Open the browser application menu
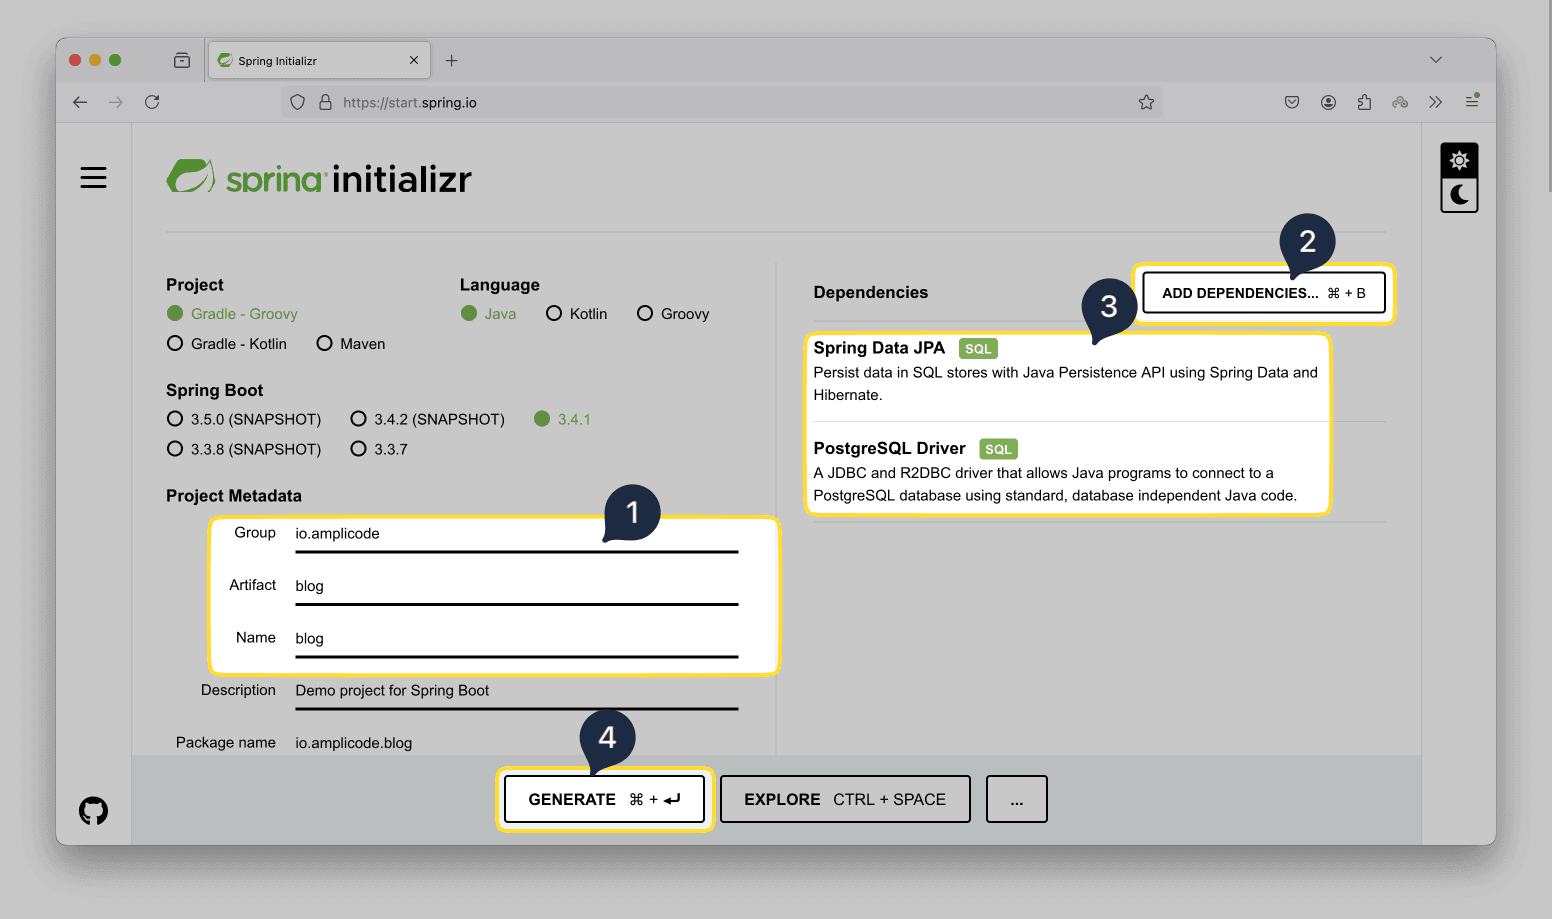The image size is (1552, 919). (1472, 101)
